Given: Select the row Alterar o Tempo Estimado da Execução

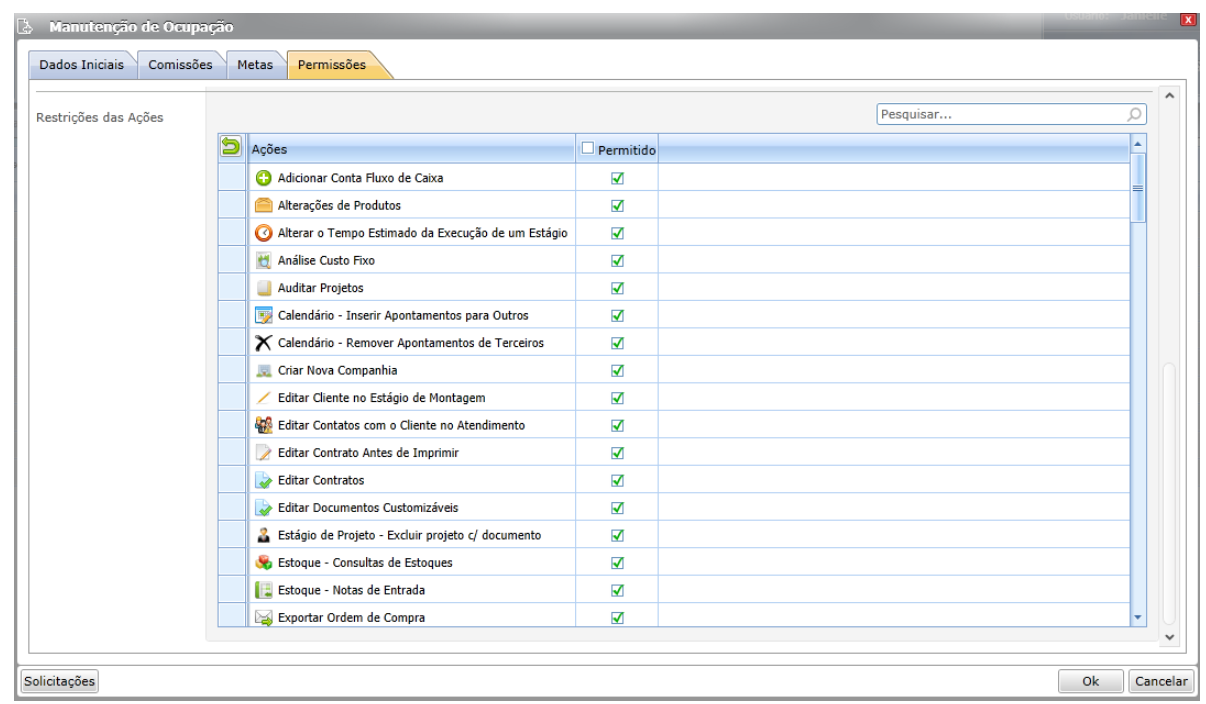Looking at the screenshot, I should 674,233.
